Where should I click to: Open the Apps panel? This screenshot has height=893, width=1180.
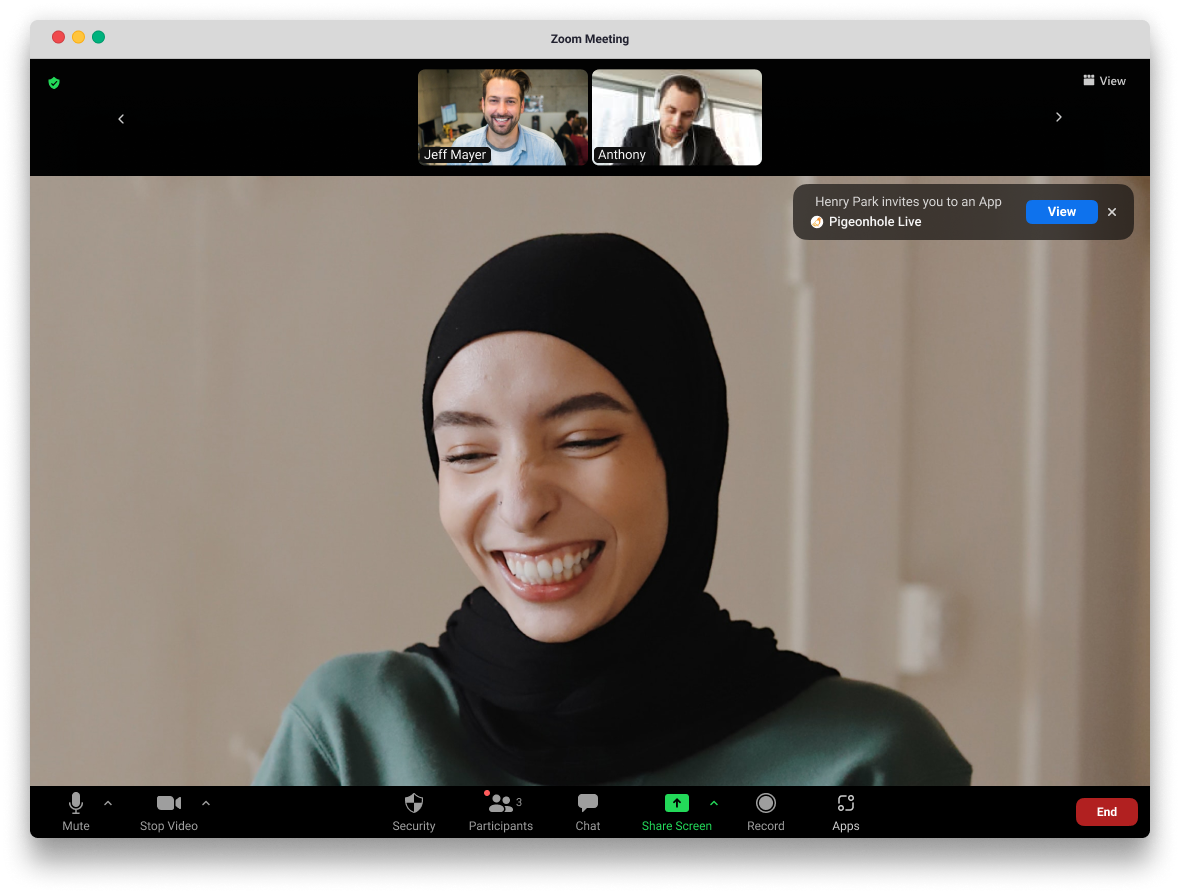[846, 804]
